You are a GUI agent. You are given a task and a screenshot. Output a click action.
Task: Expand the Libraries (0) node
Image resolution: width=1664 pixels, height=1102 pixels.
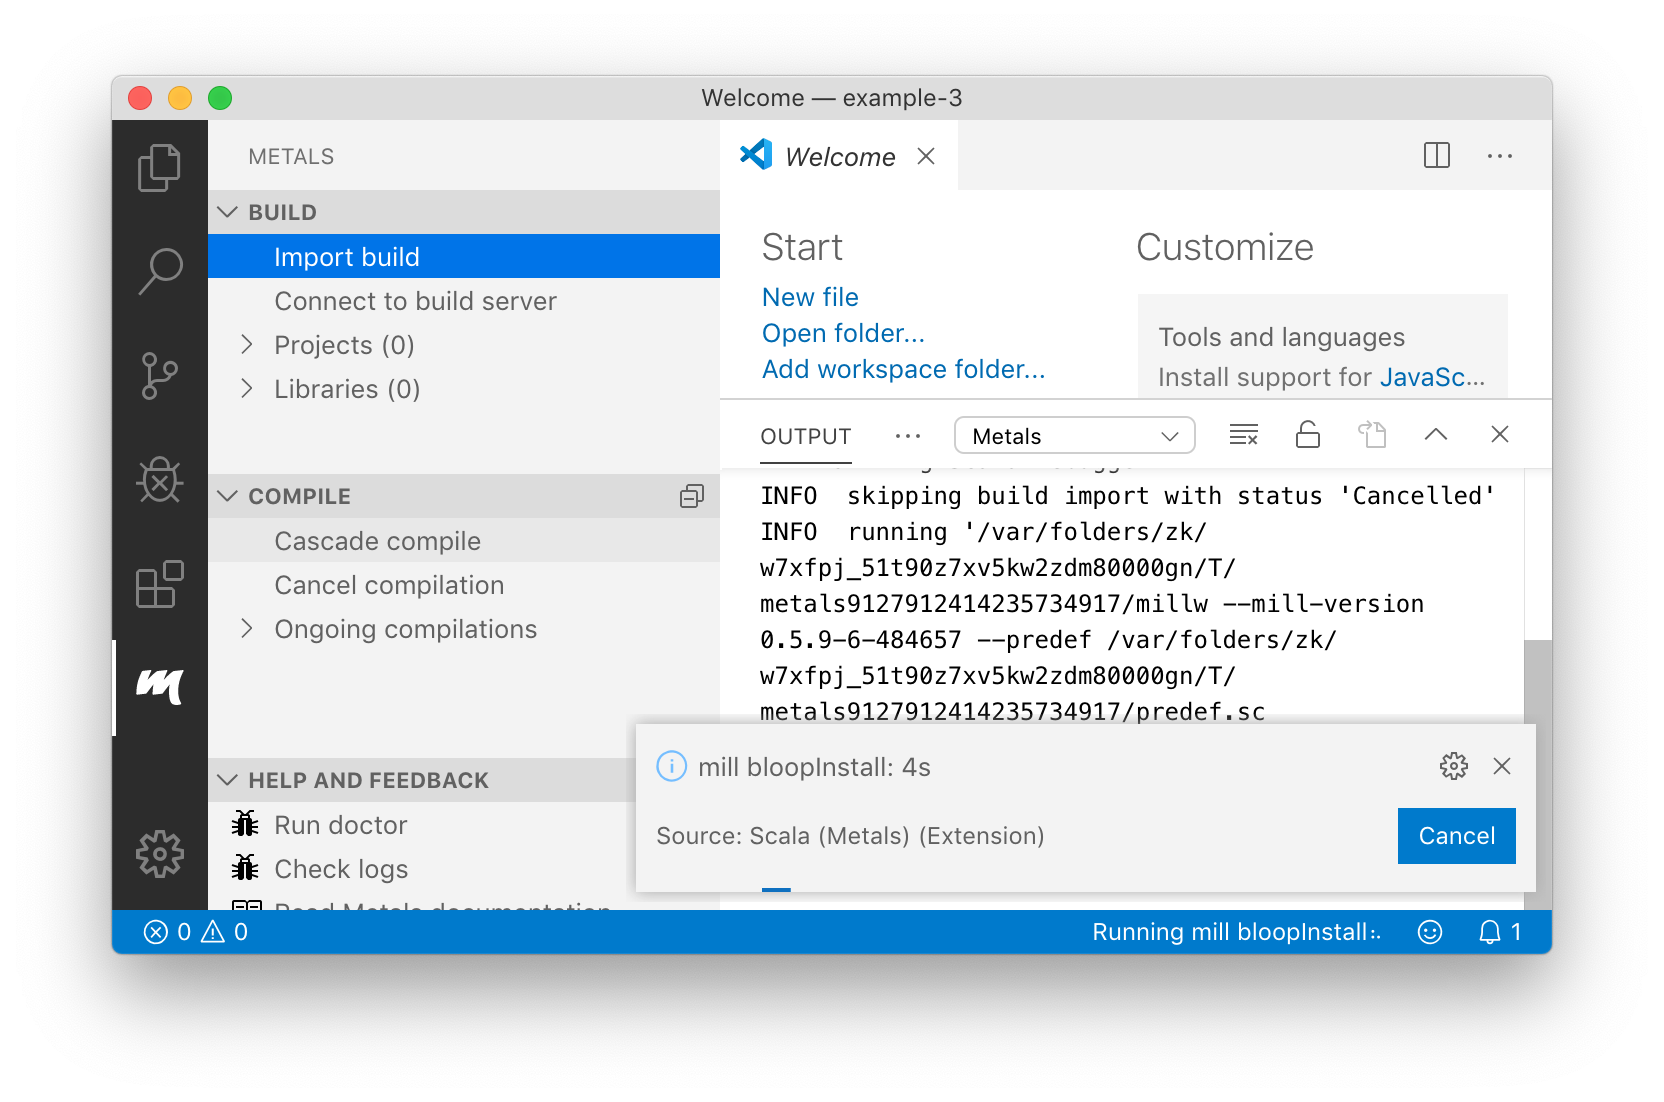[247, 389]
